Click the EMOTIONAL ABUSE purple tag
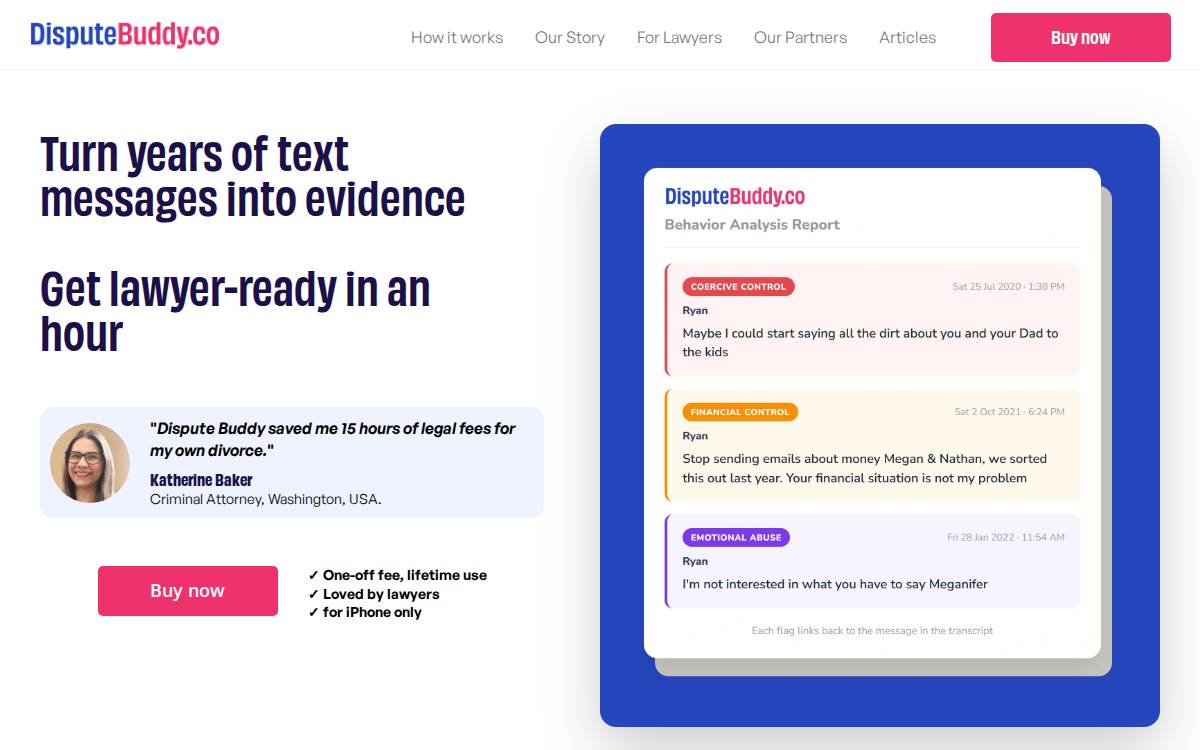The height and width of the screenshot is (750, 1200). 736,537
